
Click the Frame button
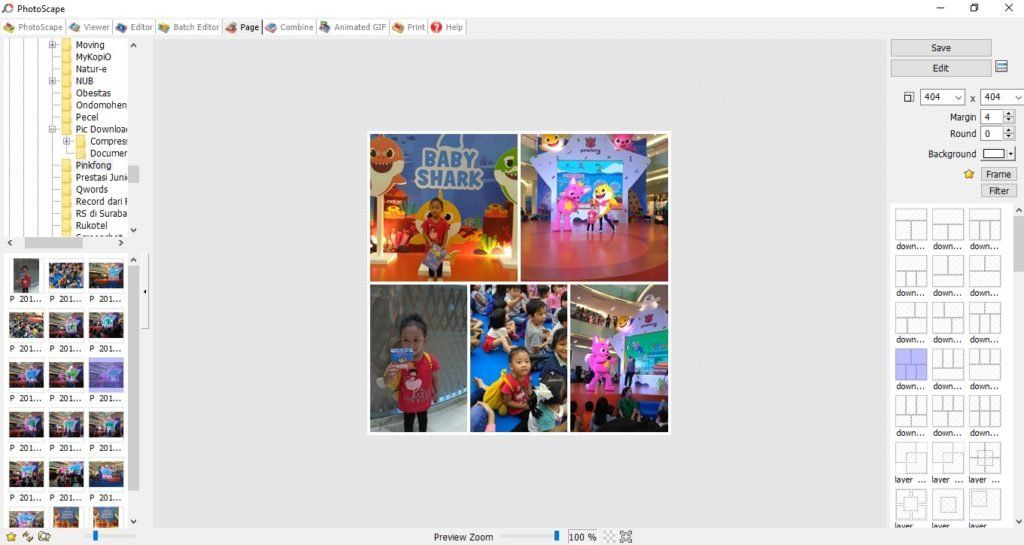[998, 174]
